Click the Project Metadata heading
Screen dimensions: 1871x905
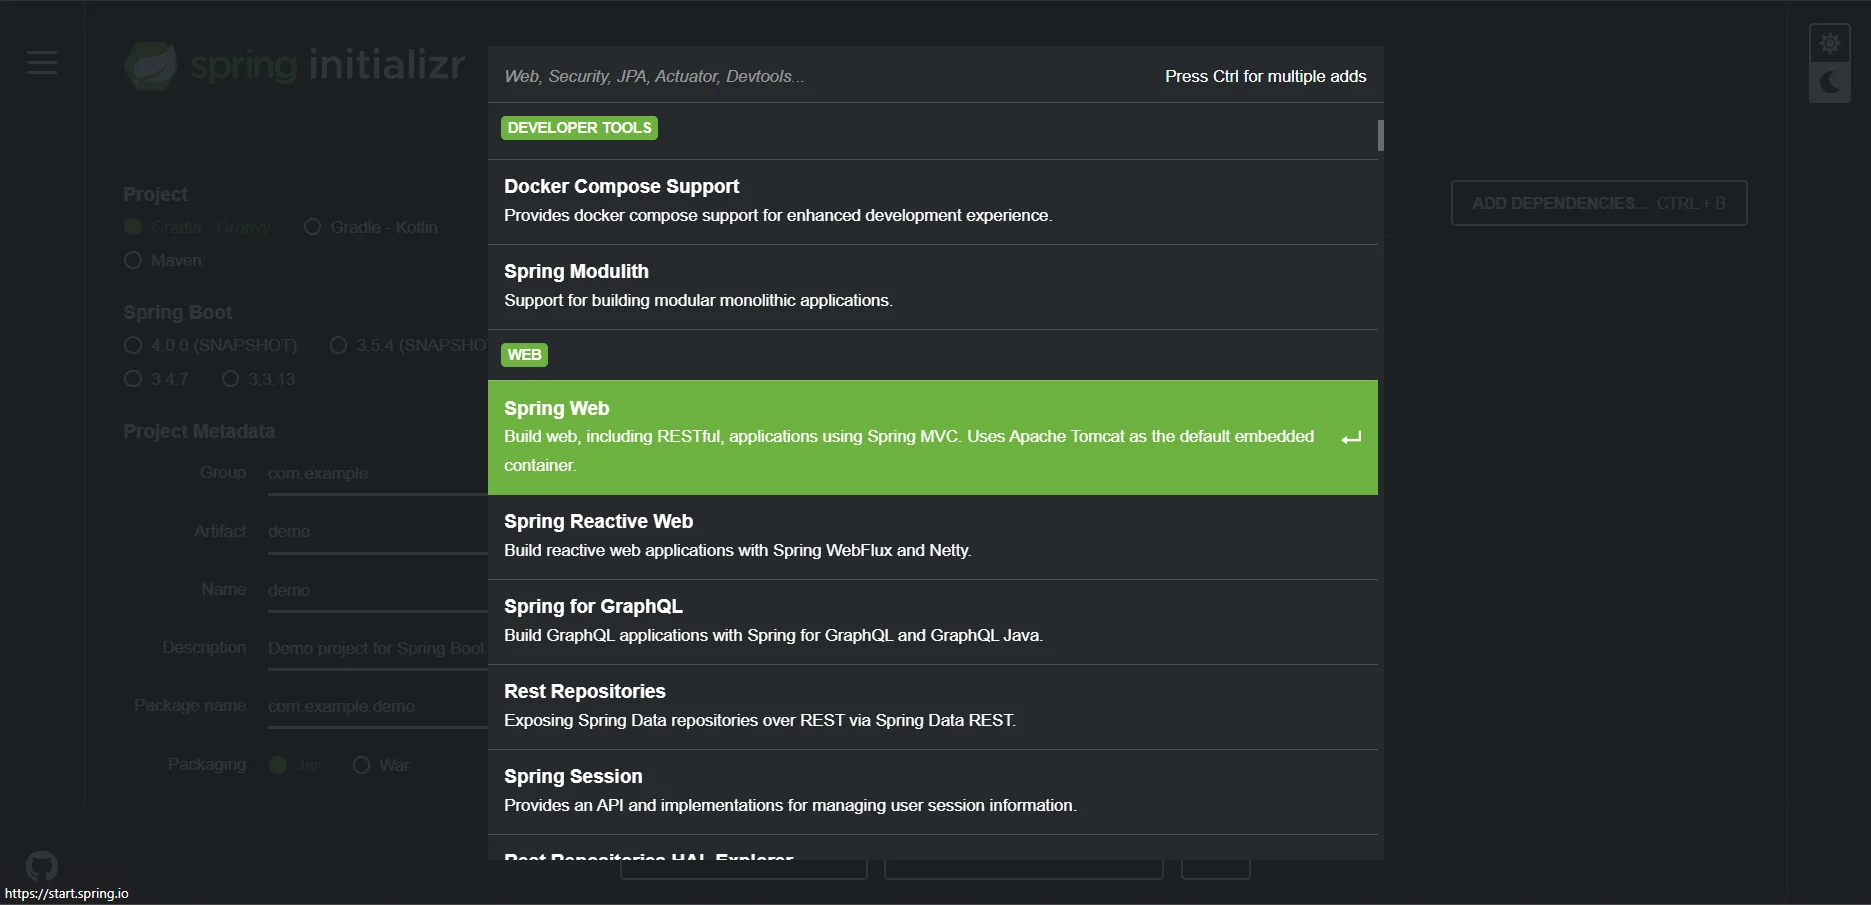[x=199, y=431]
